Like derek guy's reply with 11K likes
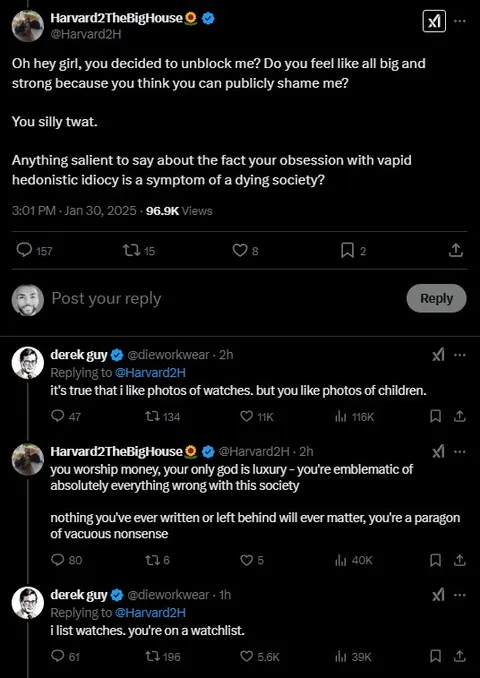This screenshot has height=678, width=480. coord(257,416)
